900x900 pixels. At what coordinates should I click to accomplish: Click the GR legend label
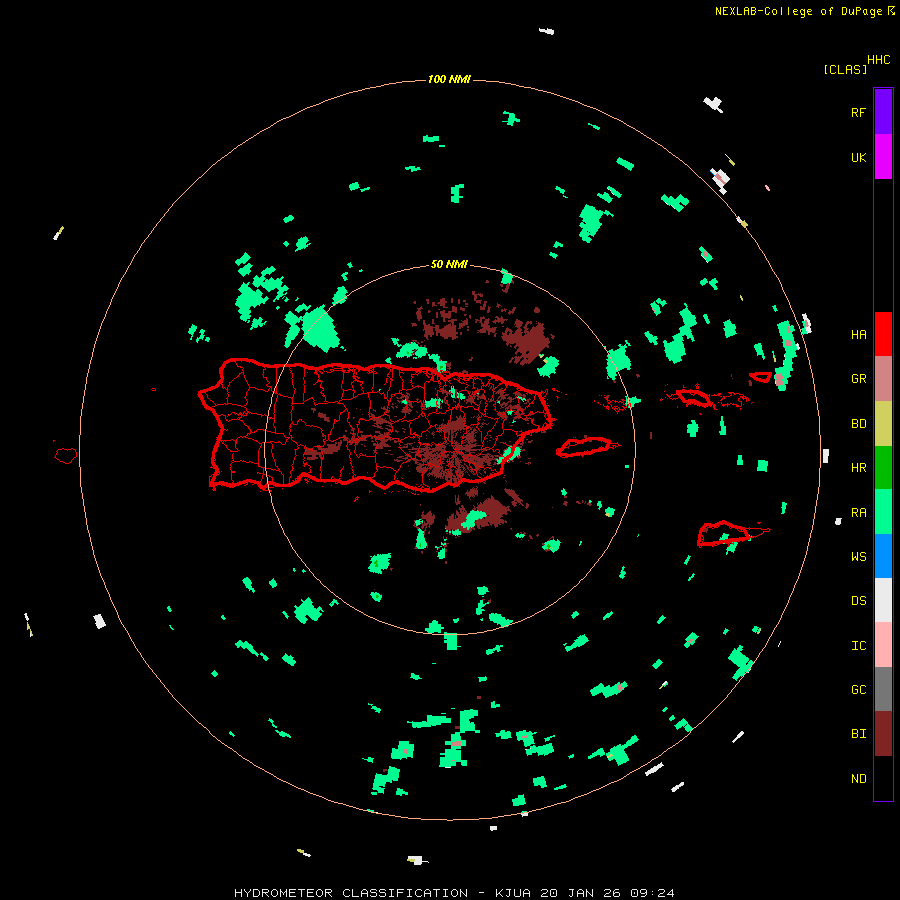click(858, 379)
